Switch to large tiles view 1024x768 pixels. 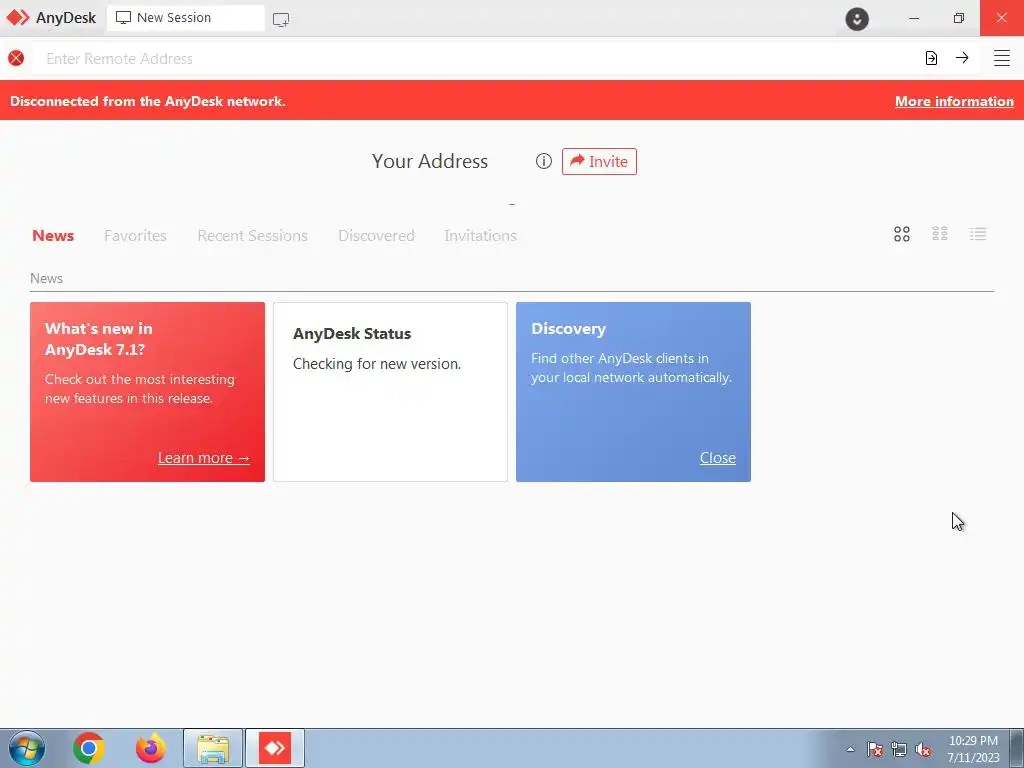(x=902, y=234)
